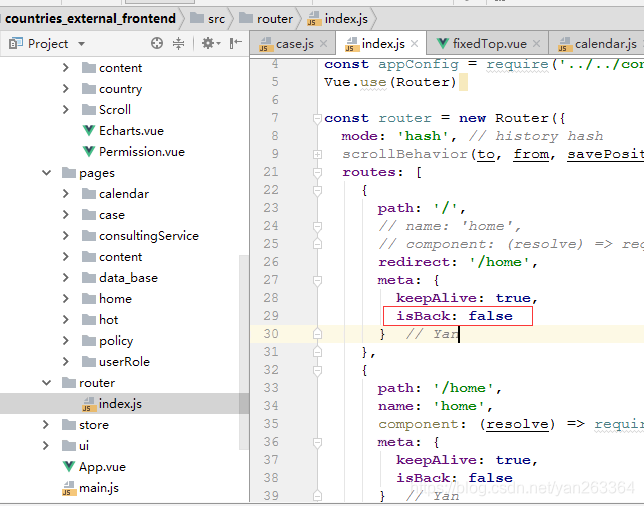Close the case.js tab
The height and width of the screenshot is (506, 644).
coord(324,44)
